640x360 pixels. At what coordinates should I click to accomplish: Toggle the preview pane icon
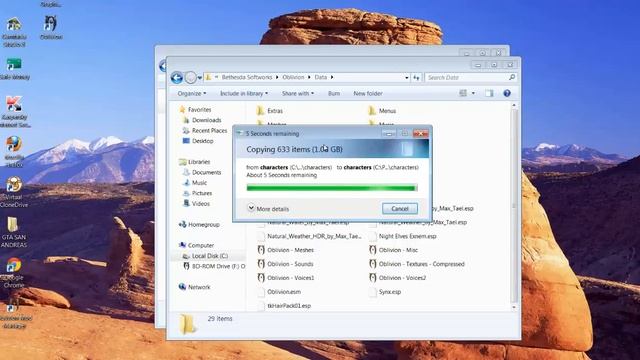coord(489,93)
